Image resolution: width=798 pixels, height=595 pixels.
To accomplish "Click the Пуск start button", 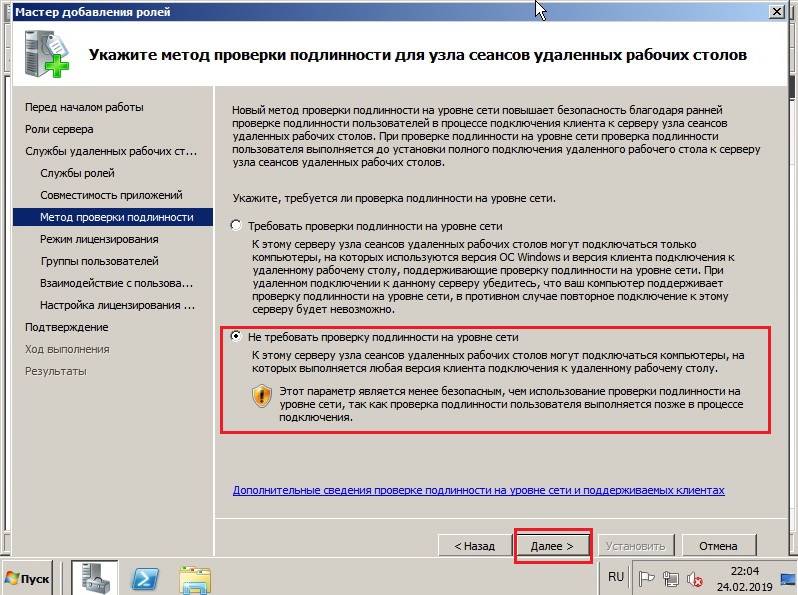I will [29, 578].
